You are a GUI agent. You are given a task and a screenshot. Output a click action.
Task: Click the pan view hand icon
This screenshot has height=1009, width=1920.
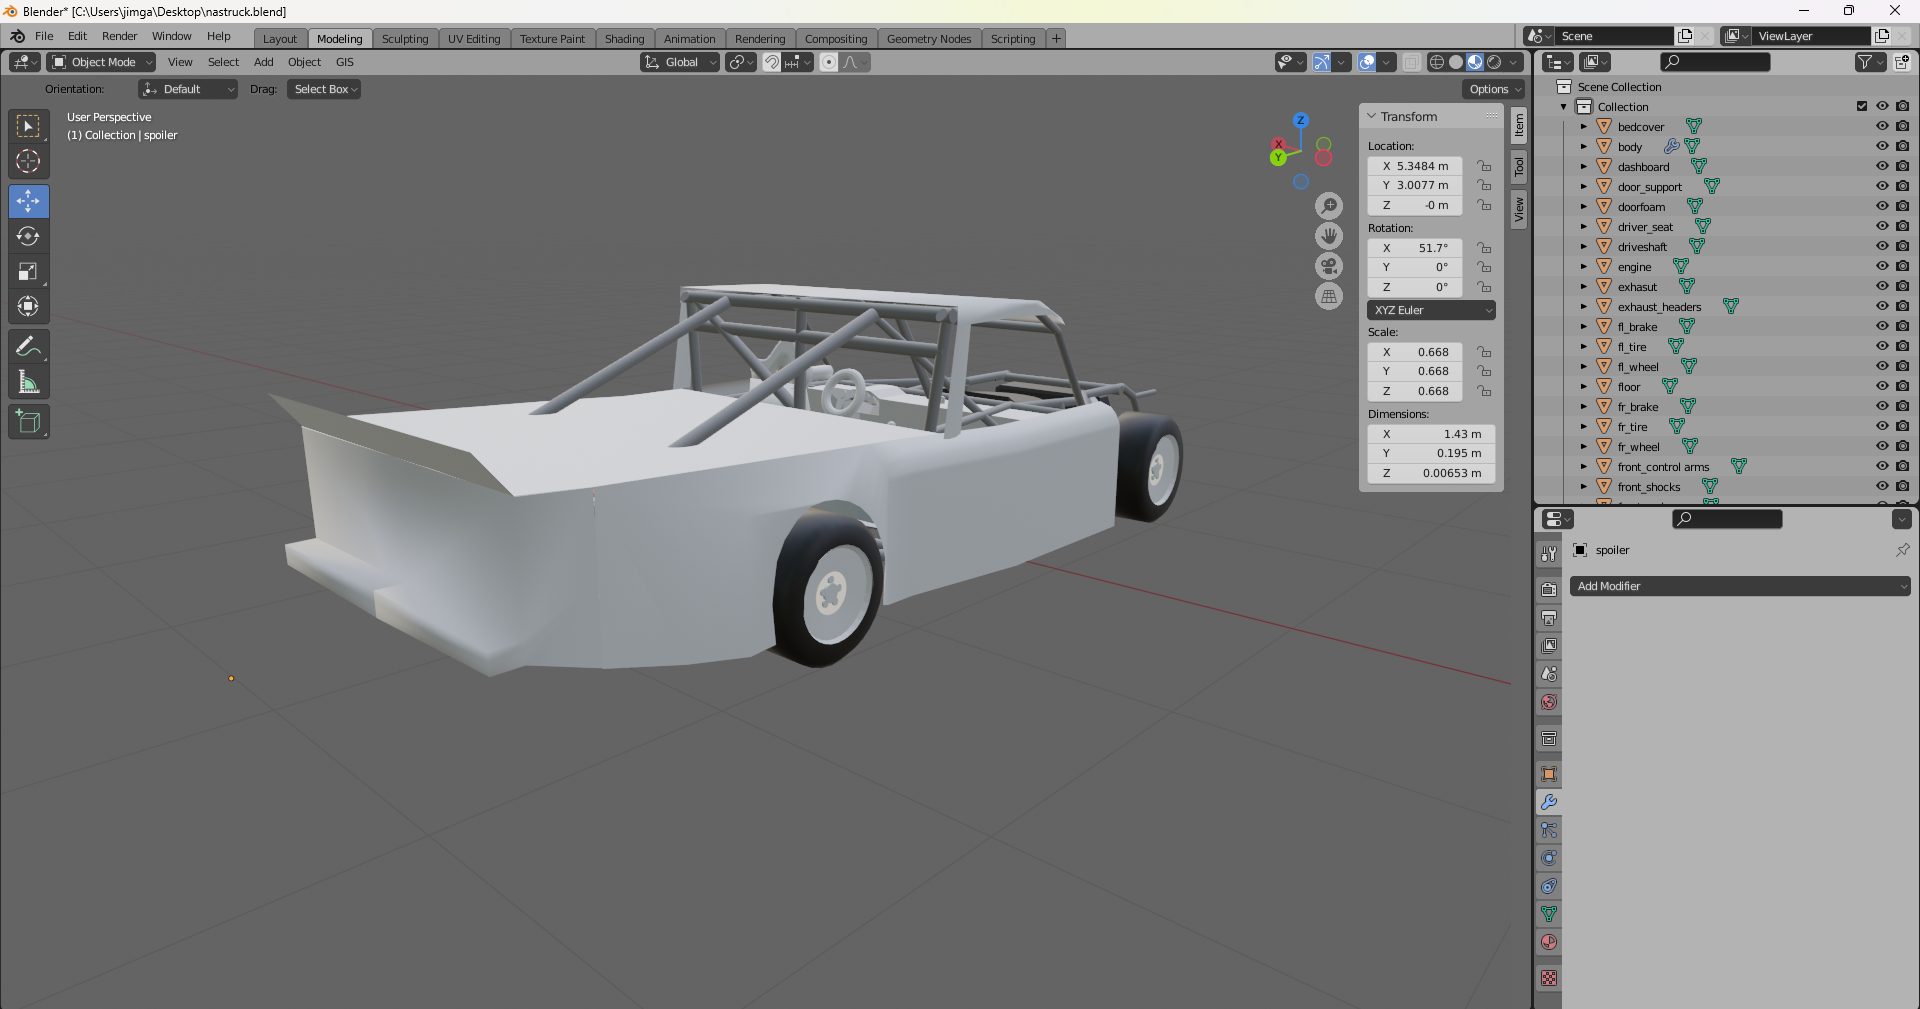click(x=1328, y=236)
